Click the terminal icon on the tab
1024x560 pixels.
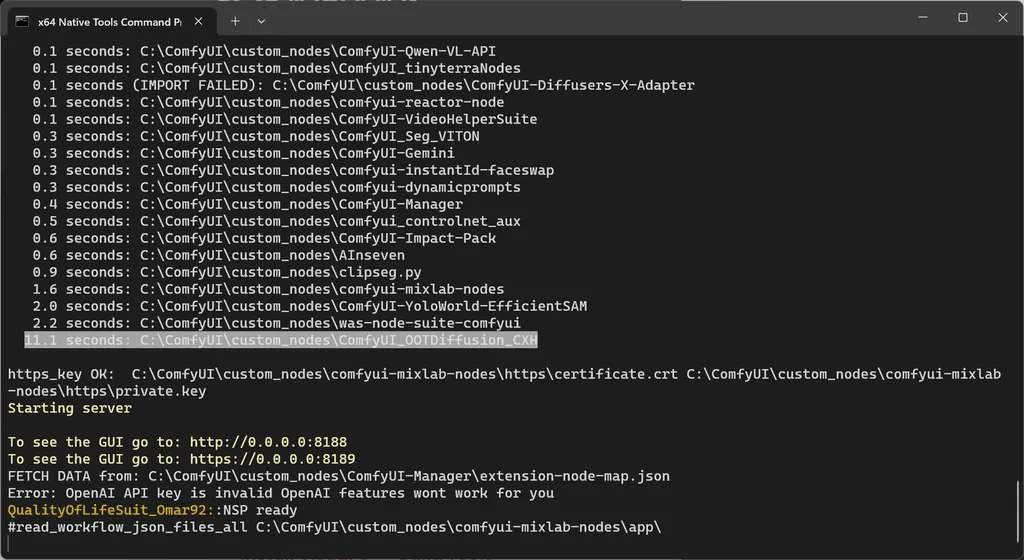(x=22, y=22)
